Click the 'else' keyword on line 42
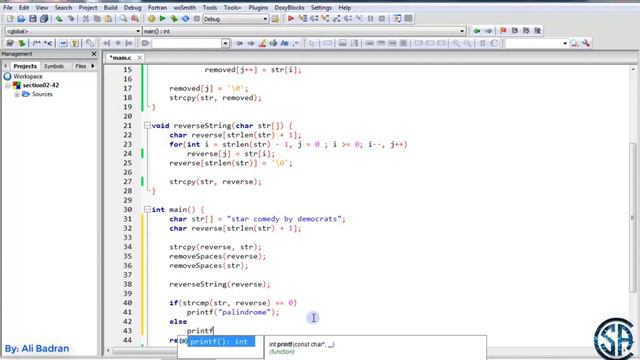 pyautogui.click(x=178, y=322)
